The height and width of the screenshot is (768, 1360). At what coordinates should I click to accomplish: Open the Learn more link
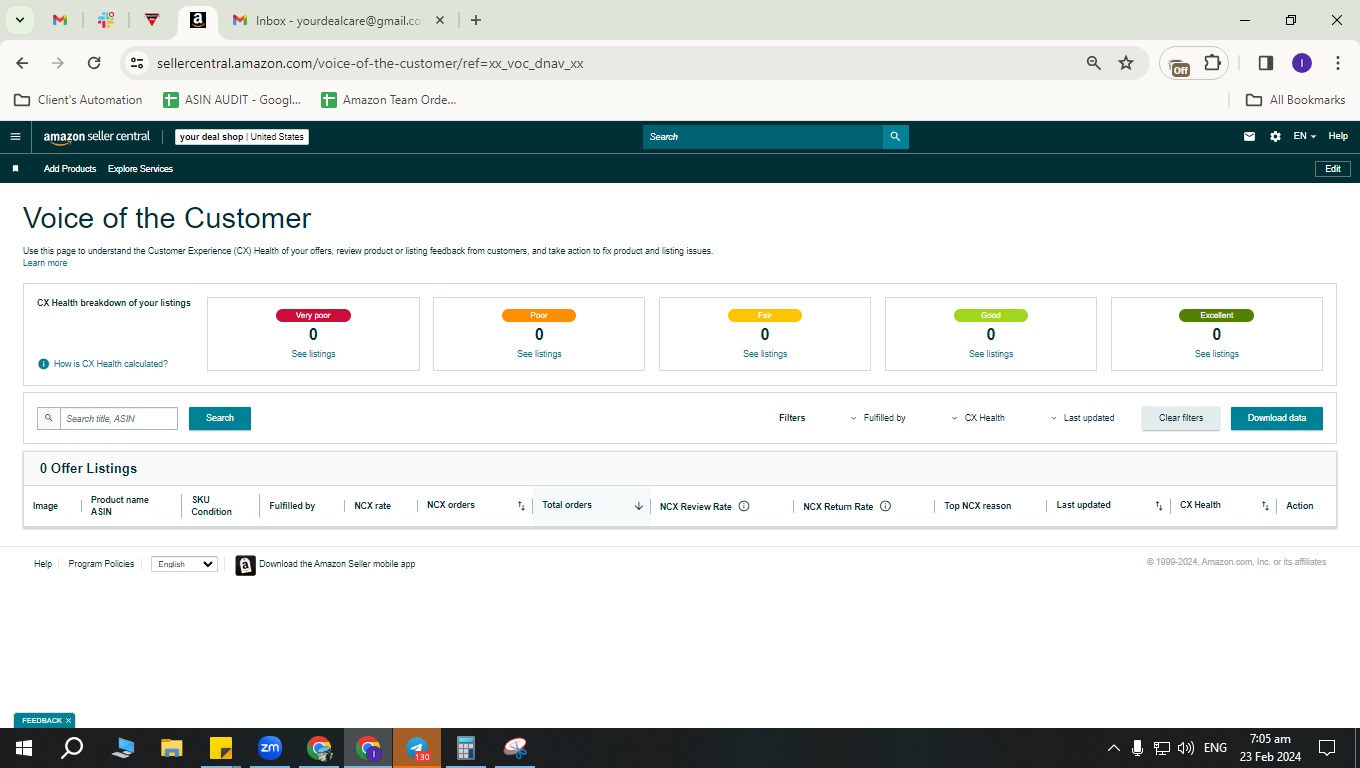tap(45, 263)
